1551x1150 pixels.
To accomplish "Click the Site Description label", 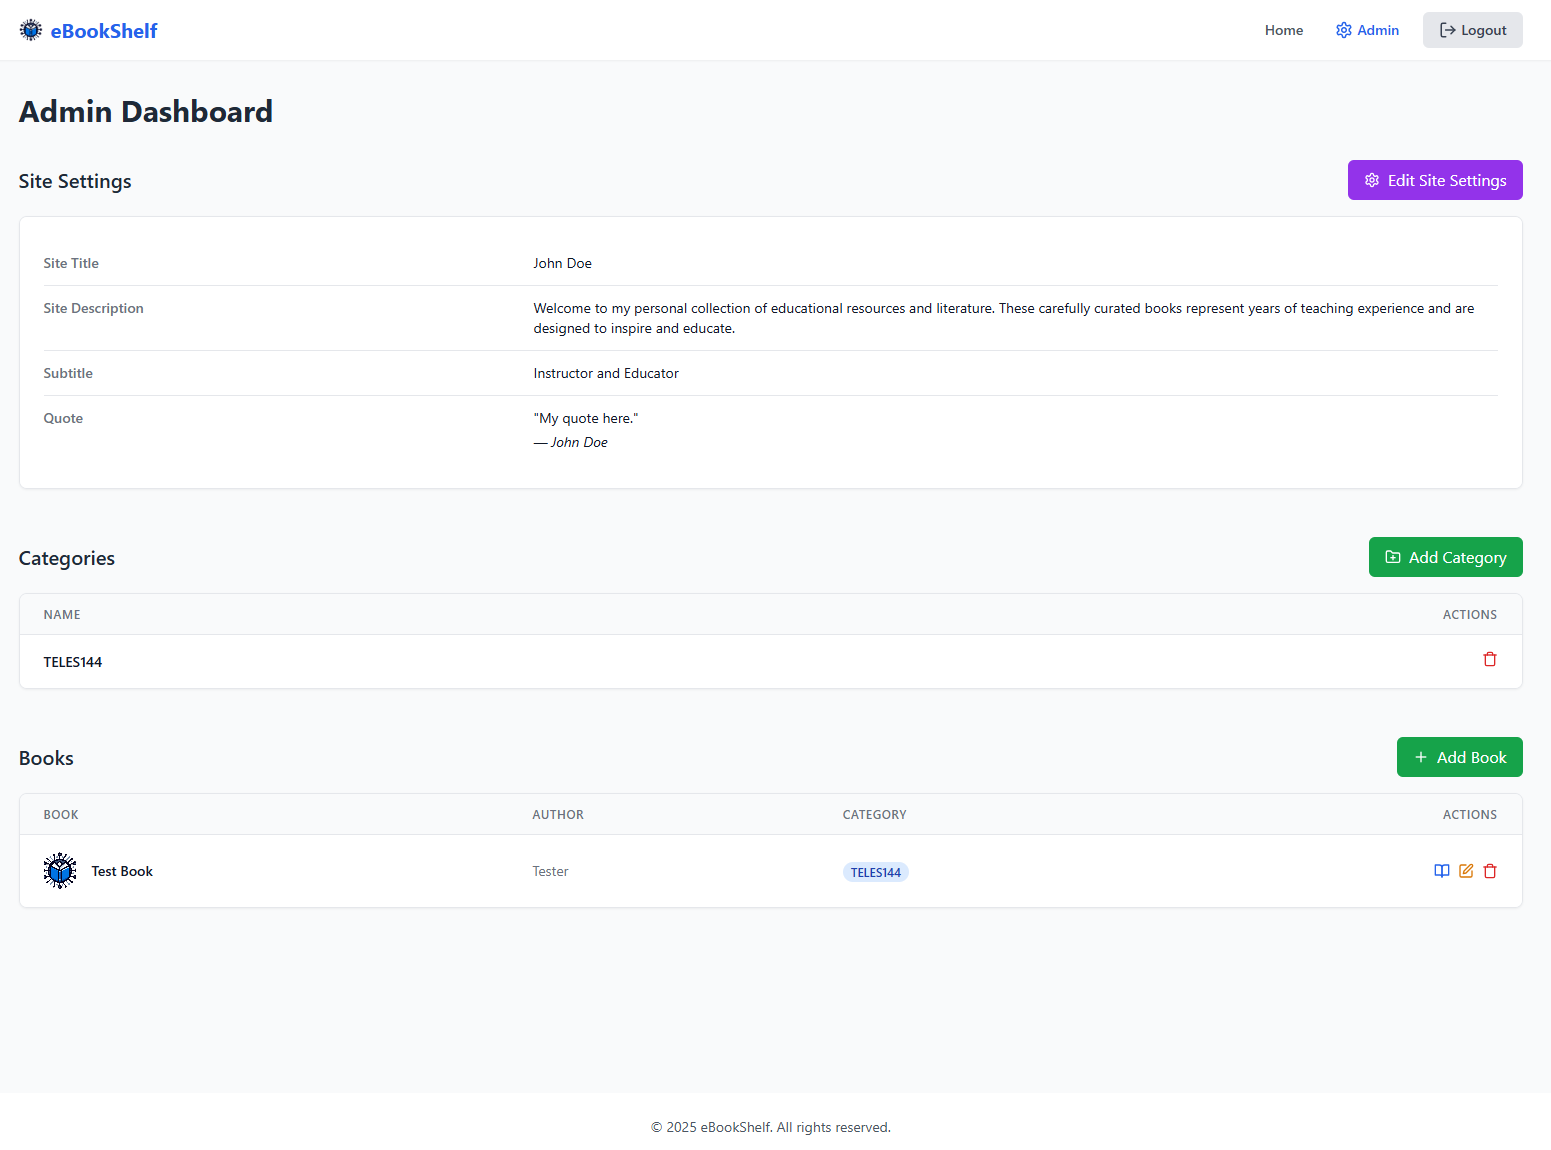I will [x=93, y=308].
